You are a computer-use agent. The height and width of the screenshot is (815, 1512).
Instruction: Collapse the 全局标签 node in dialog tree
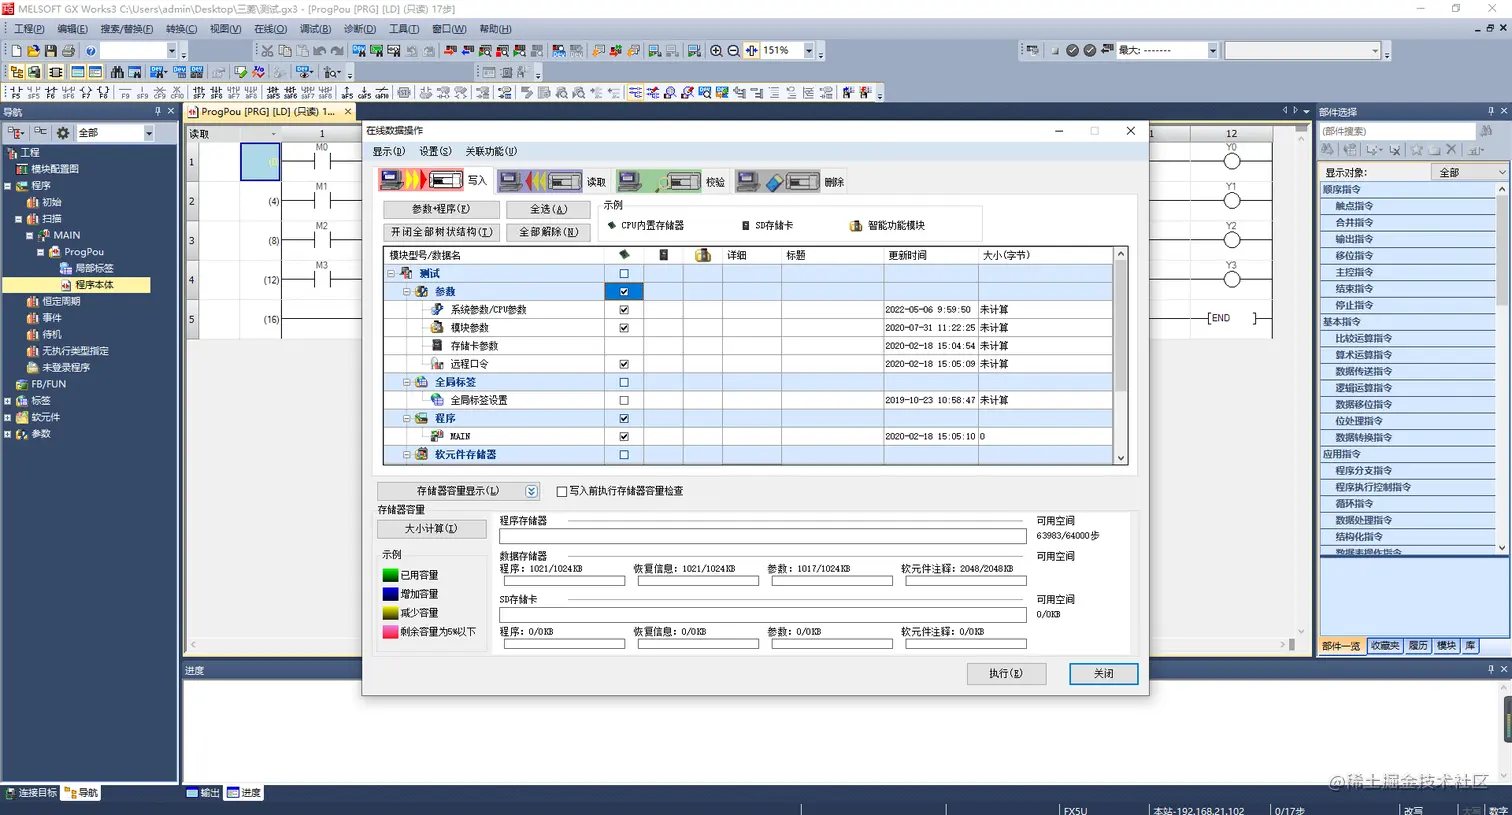tap(407, 382)
